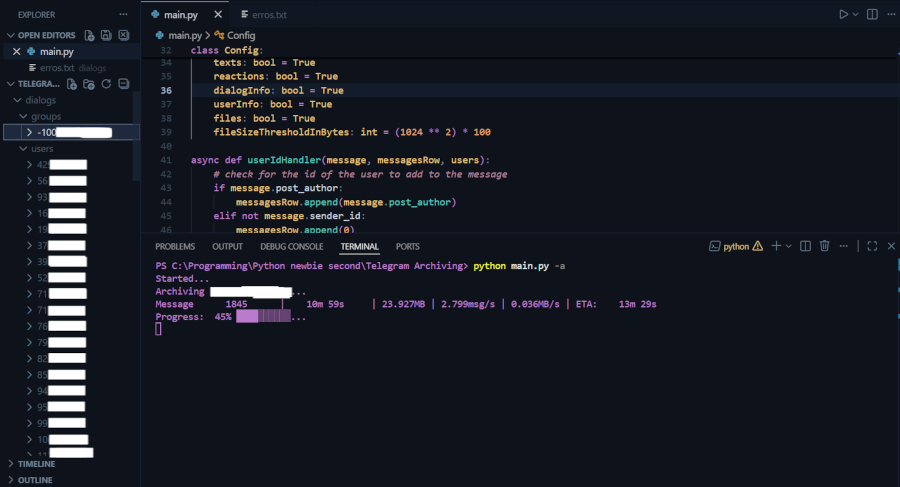The width and height of the screenshot is (900, 487).
Task: Click the terminal cursor prompt box
Action: click(x=158, y=329)
